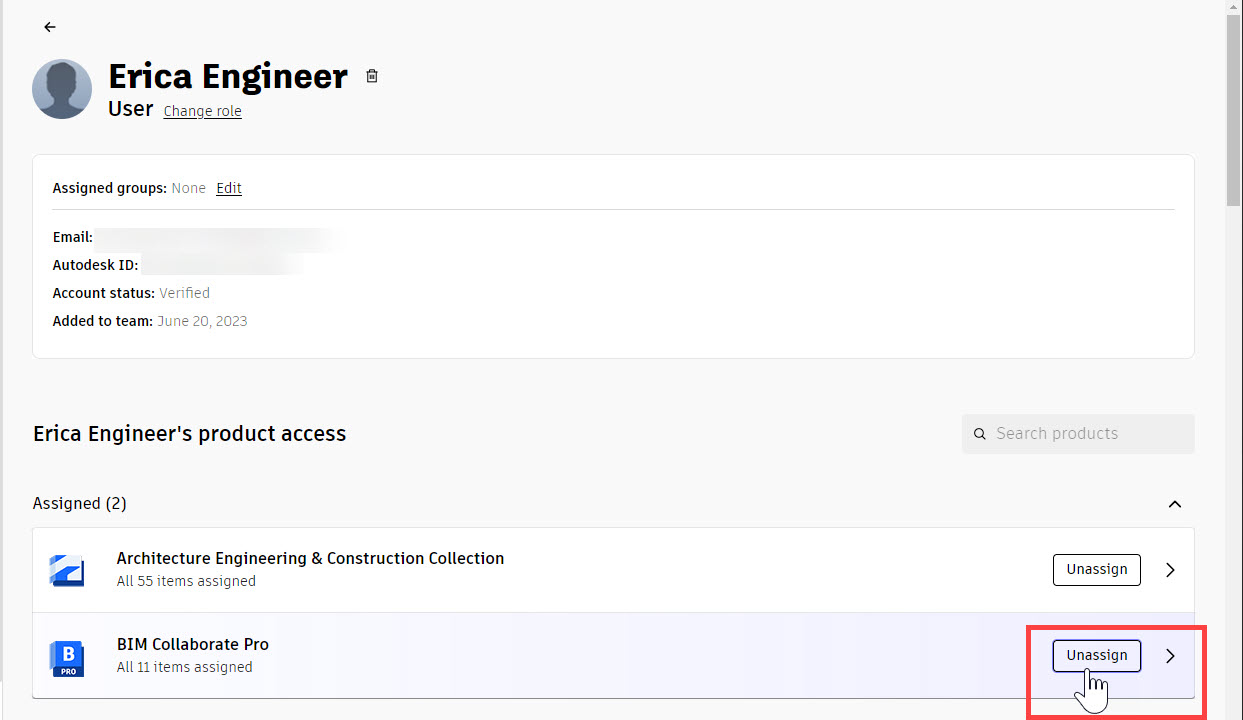Image resolution: width=1243 pixels, height=720 pixels.
Task: Select the BIM Collaborate Pro title
Action: coord(193,644)
